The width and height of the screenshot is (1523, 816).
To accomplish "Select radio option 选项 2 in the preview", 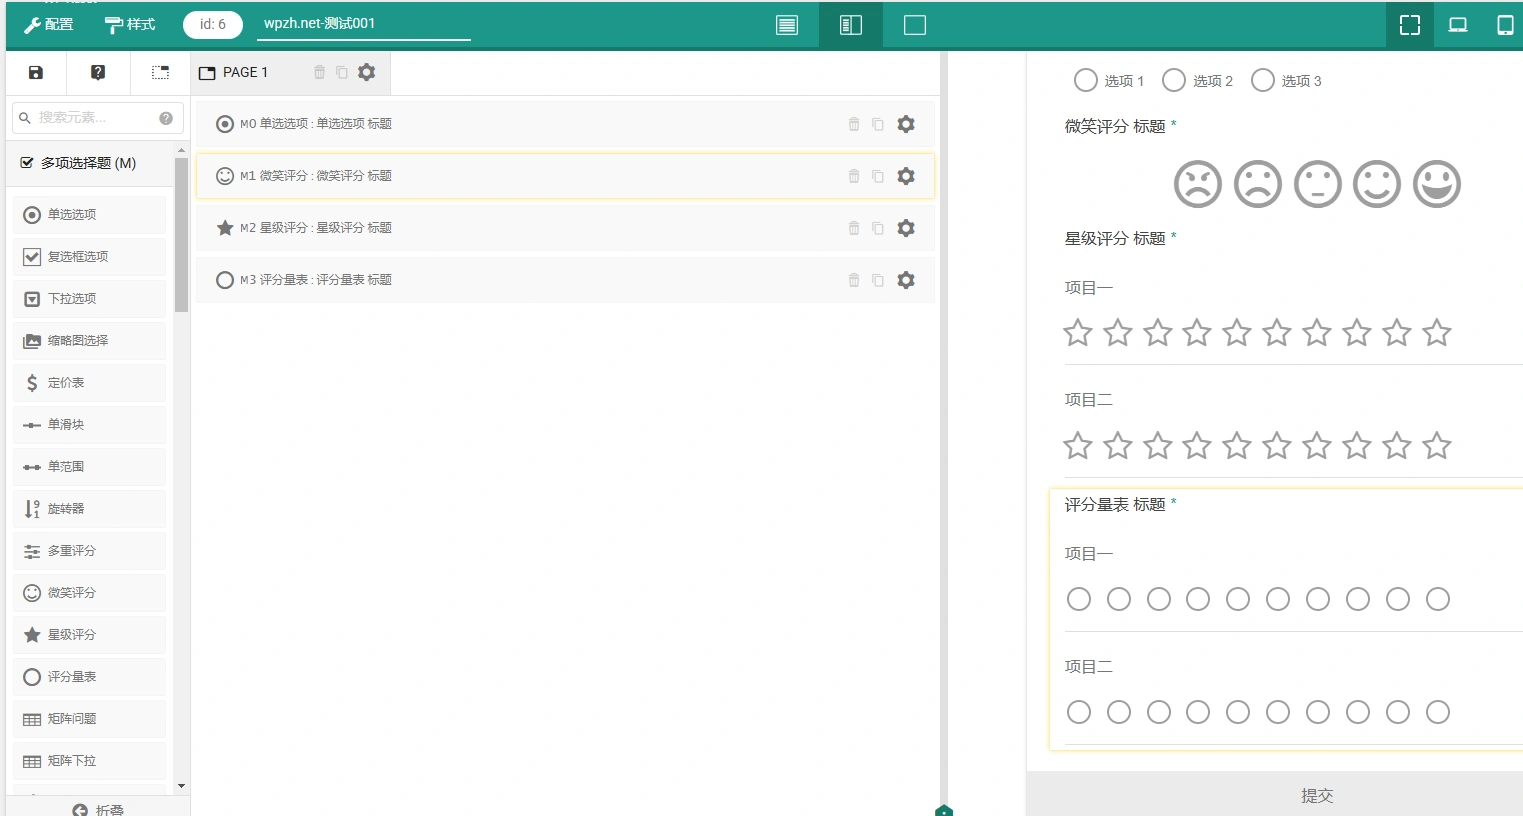I will click(x=1173, y=80).
